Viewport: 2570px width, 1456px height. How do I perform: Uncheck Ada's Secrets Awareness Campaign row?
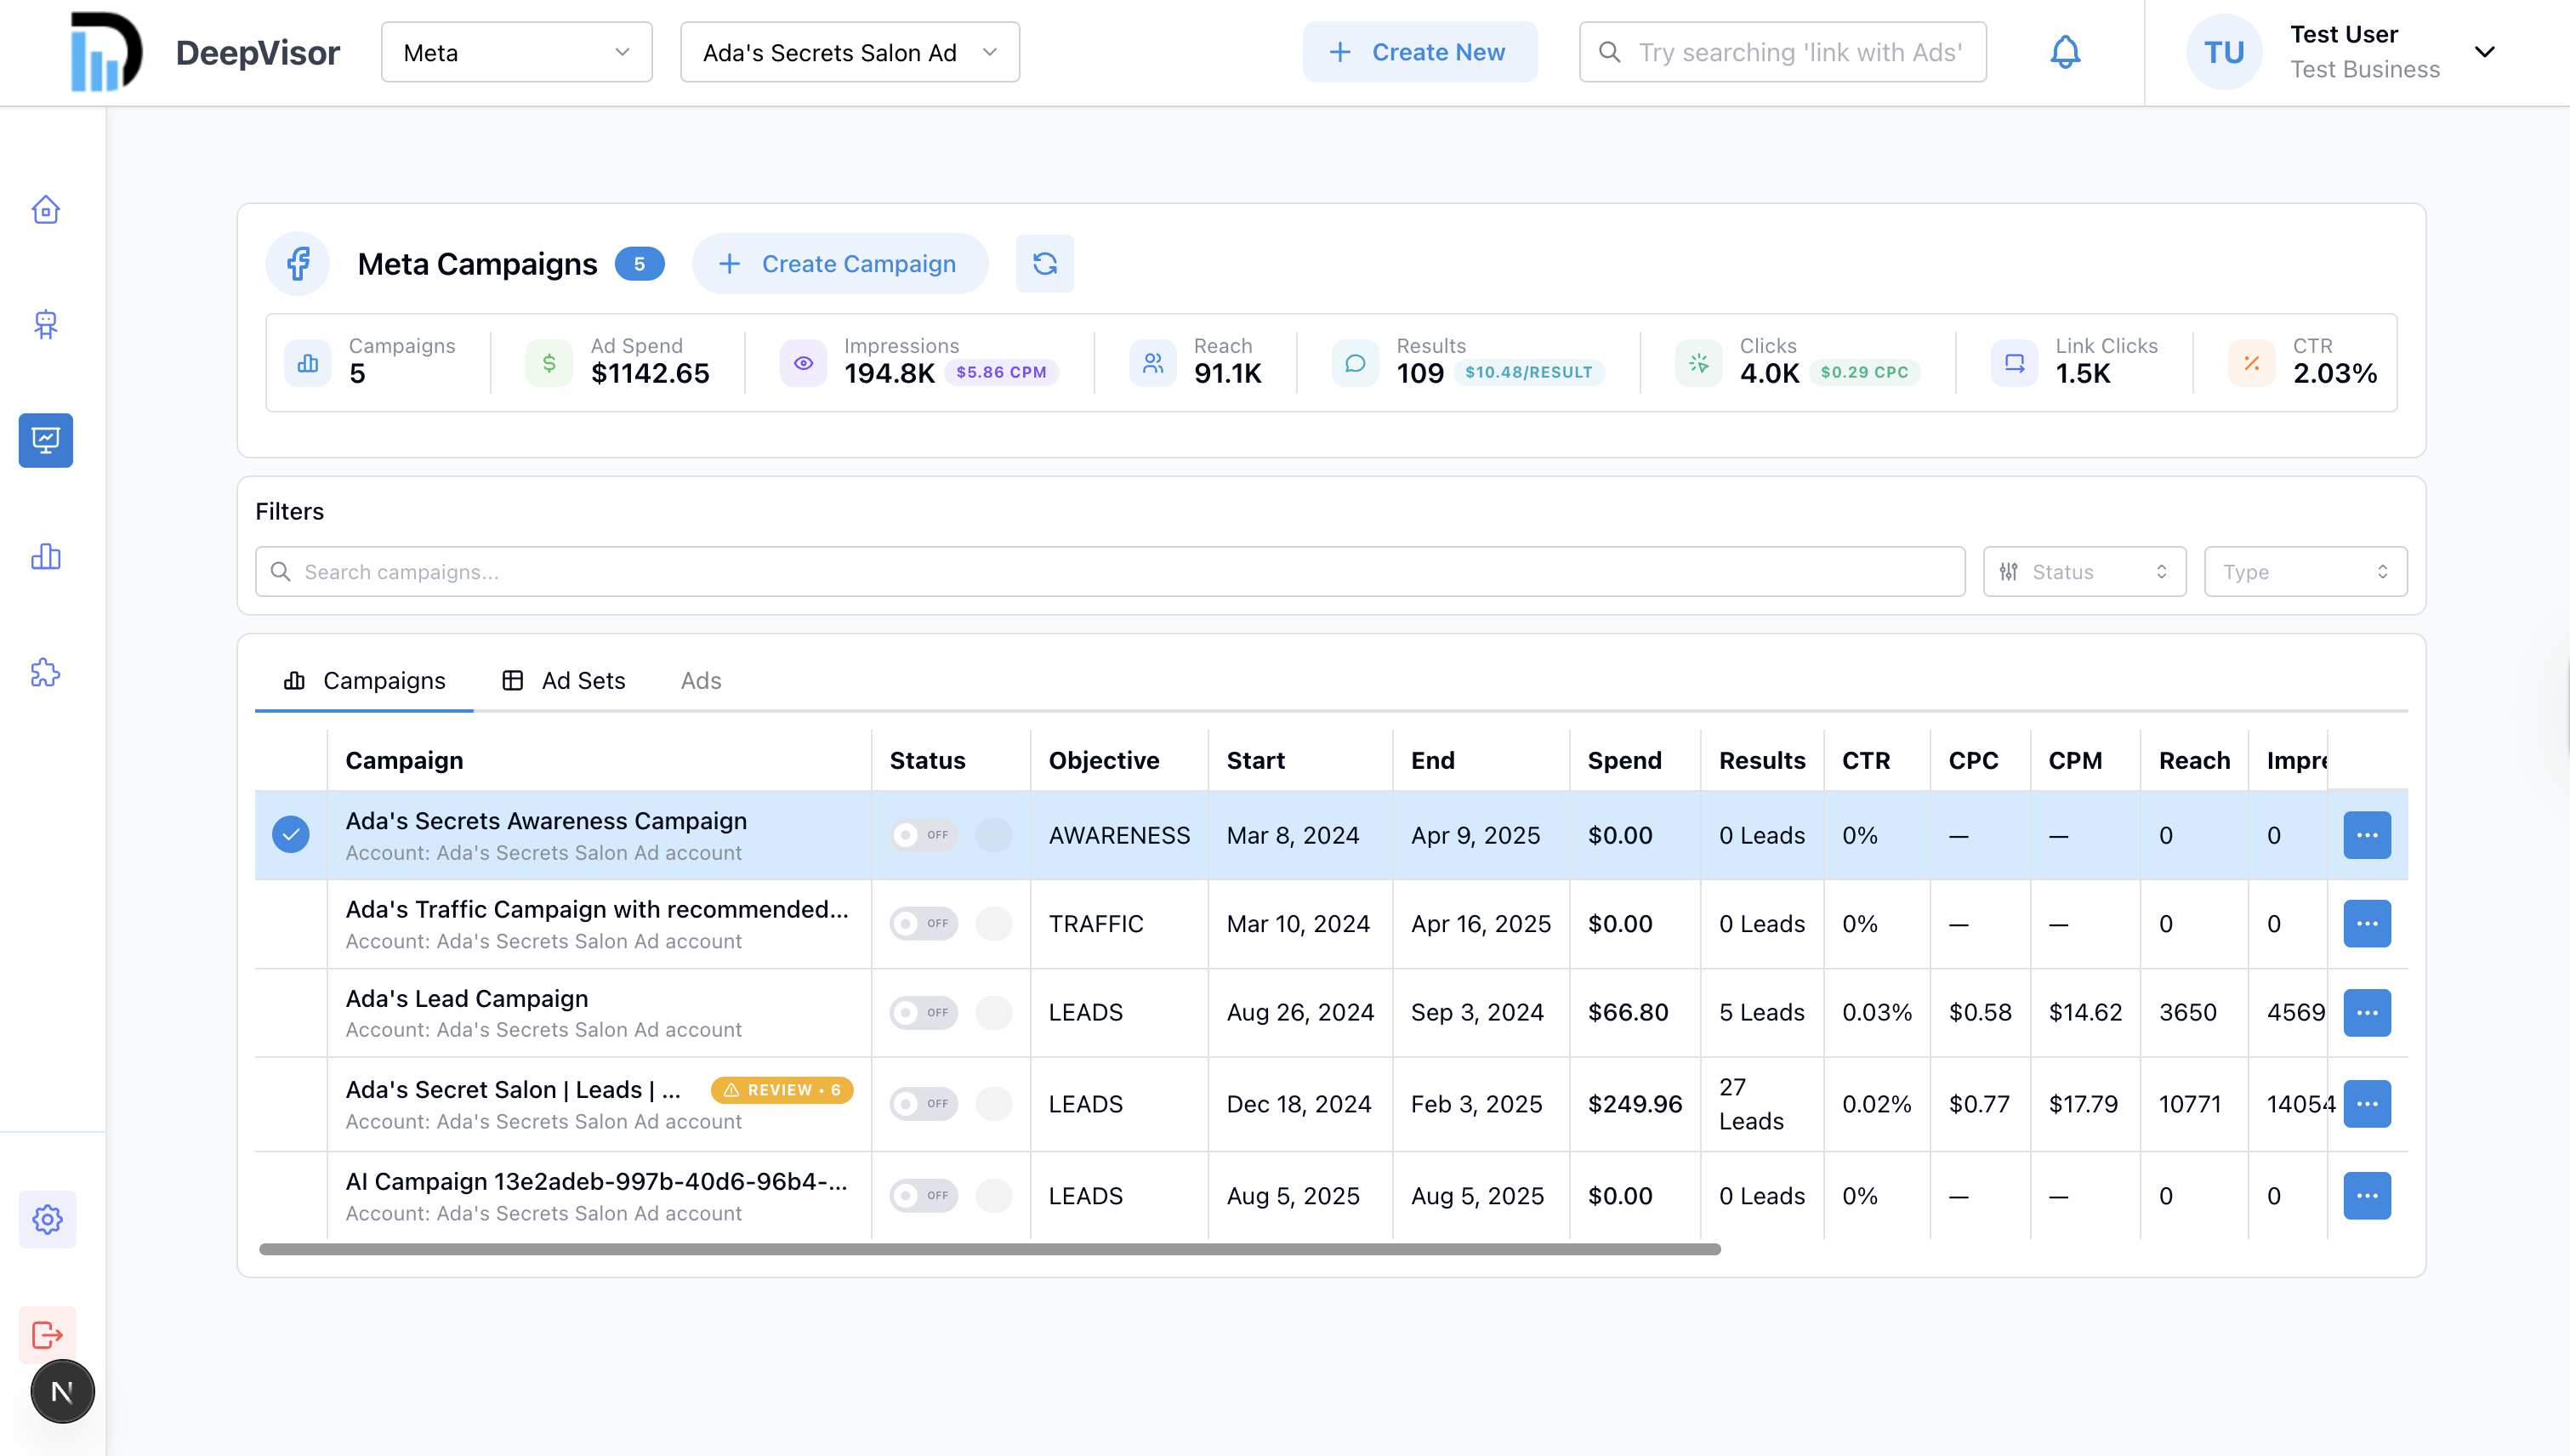(x=291, y=834)
